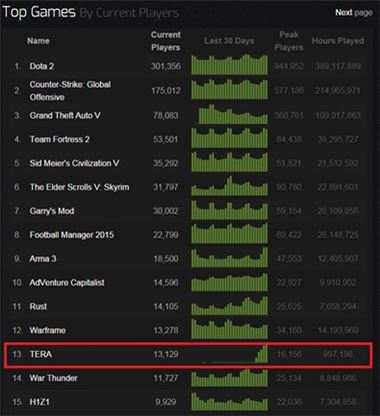Select Warframe current players 13,278
The width and height of the screenshot is (380, 416).
166,330
